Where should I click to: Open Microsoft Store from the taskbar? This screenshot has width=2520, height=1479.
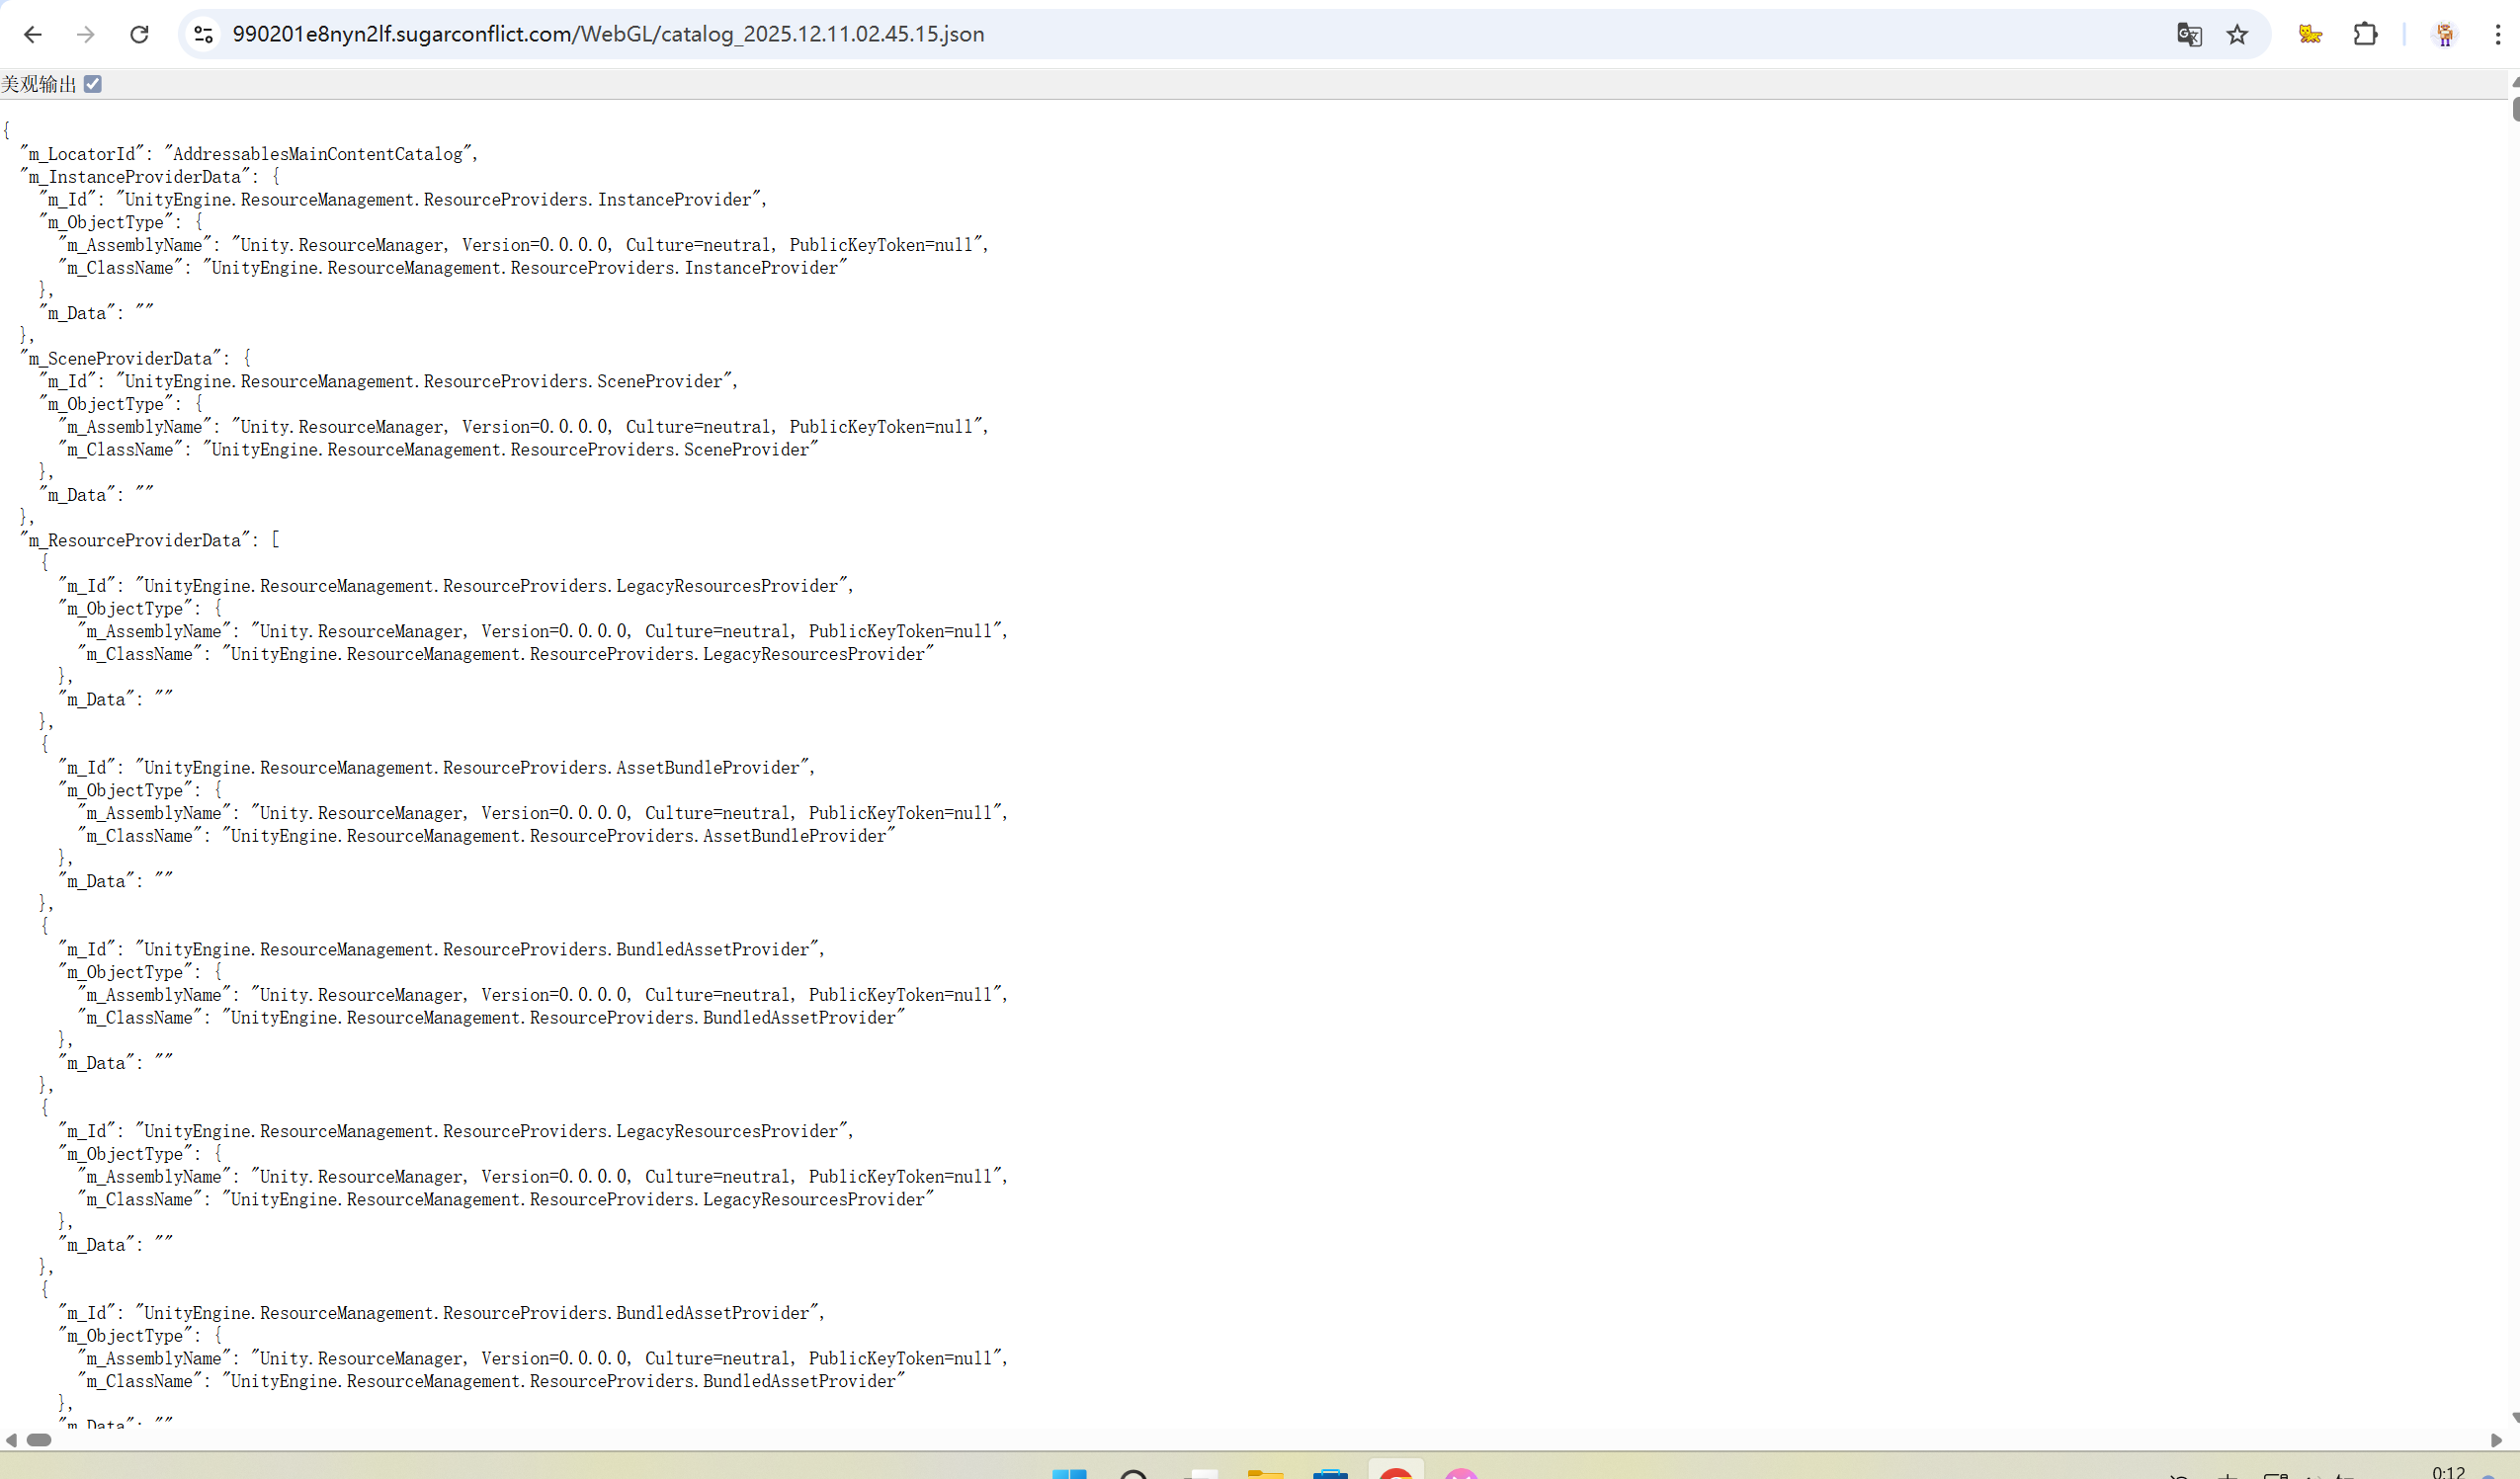1330,1474
